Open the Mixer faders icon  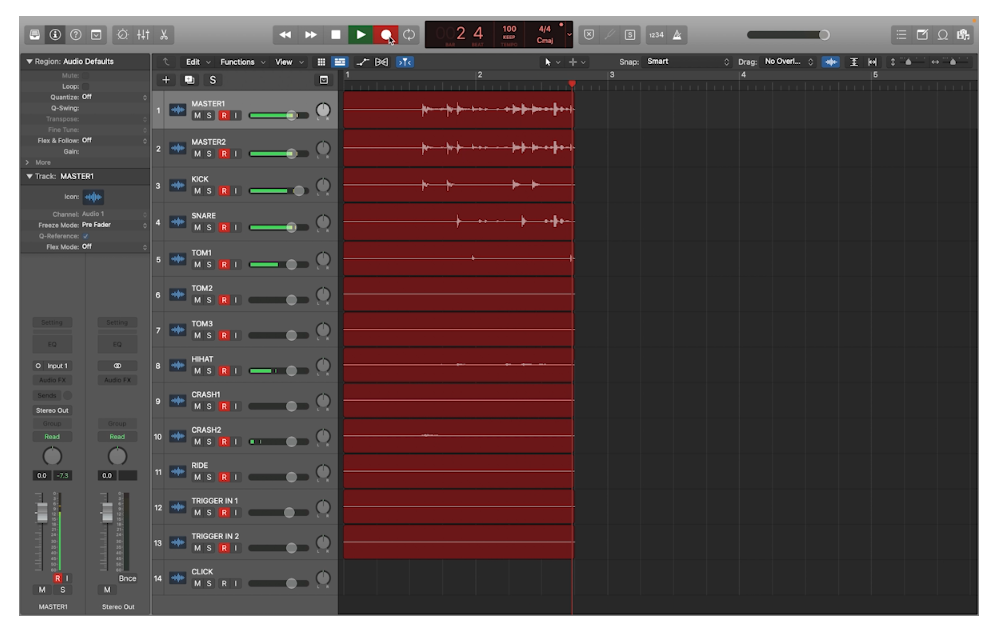(x=143, y=35)
